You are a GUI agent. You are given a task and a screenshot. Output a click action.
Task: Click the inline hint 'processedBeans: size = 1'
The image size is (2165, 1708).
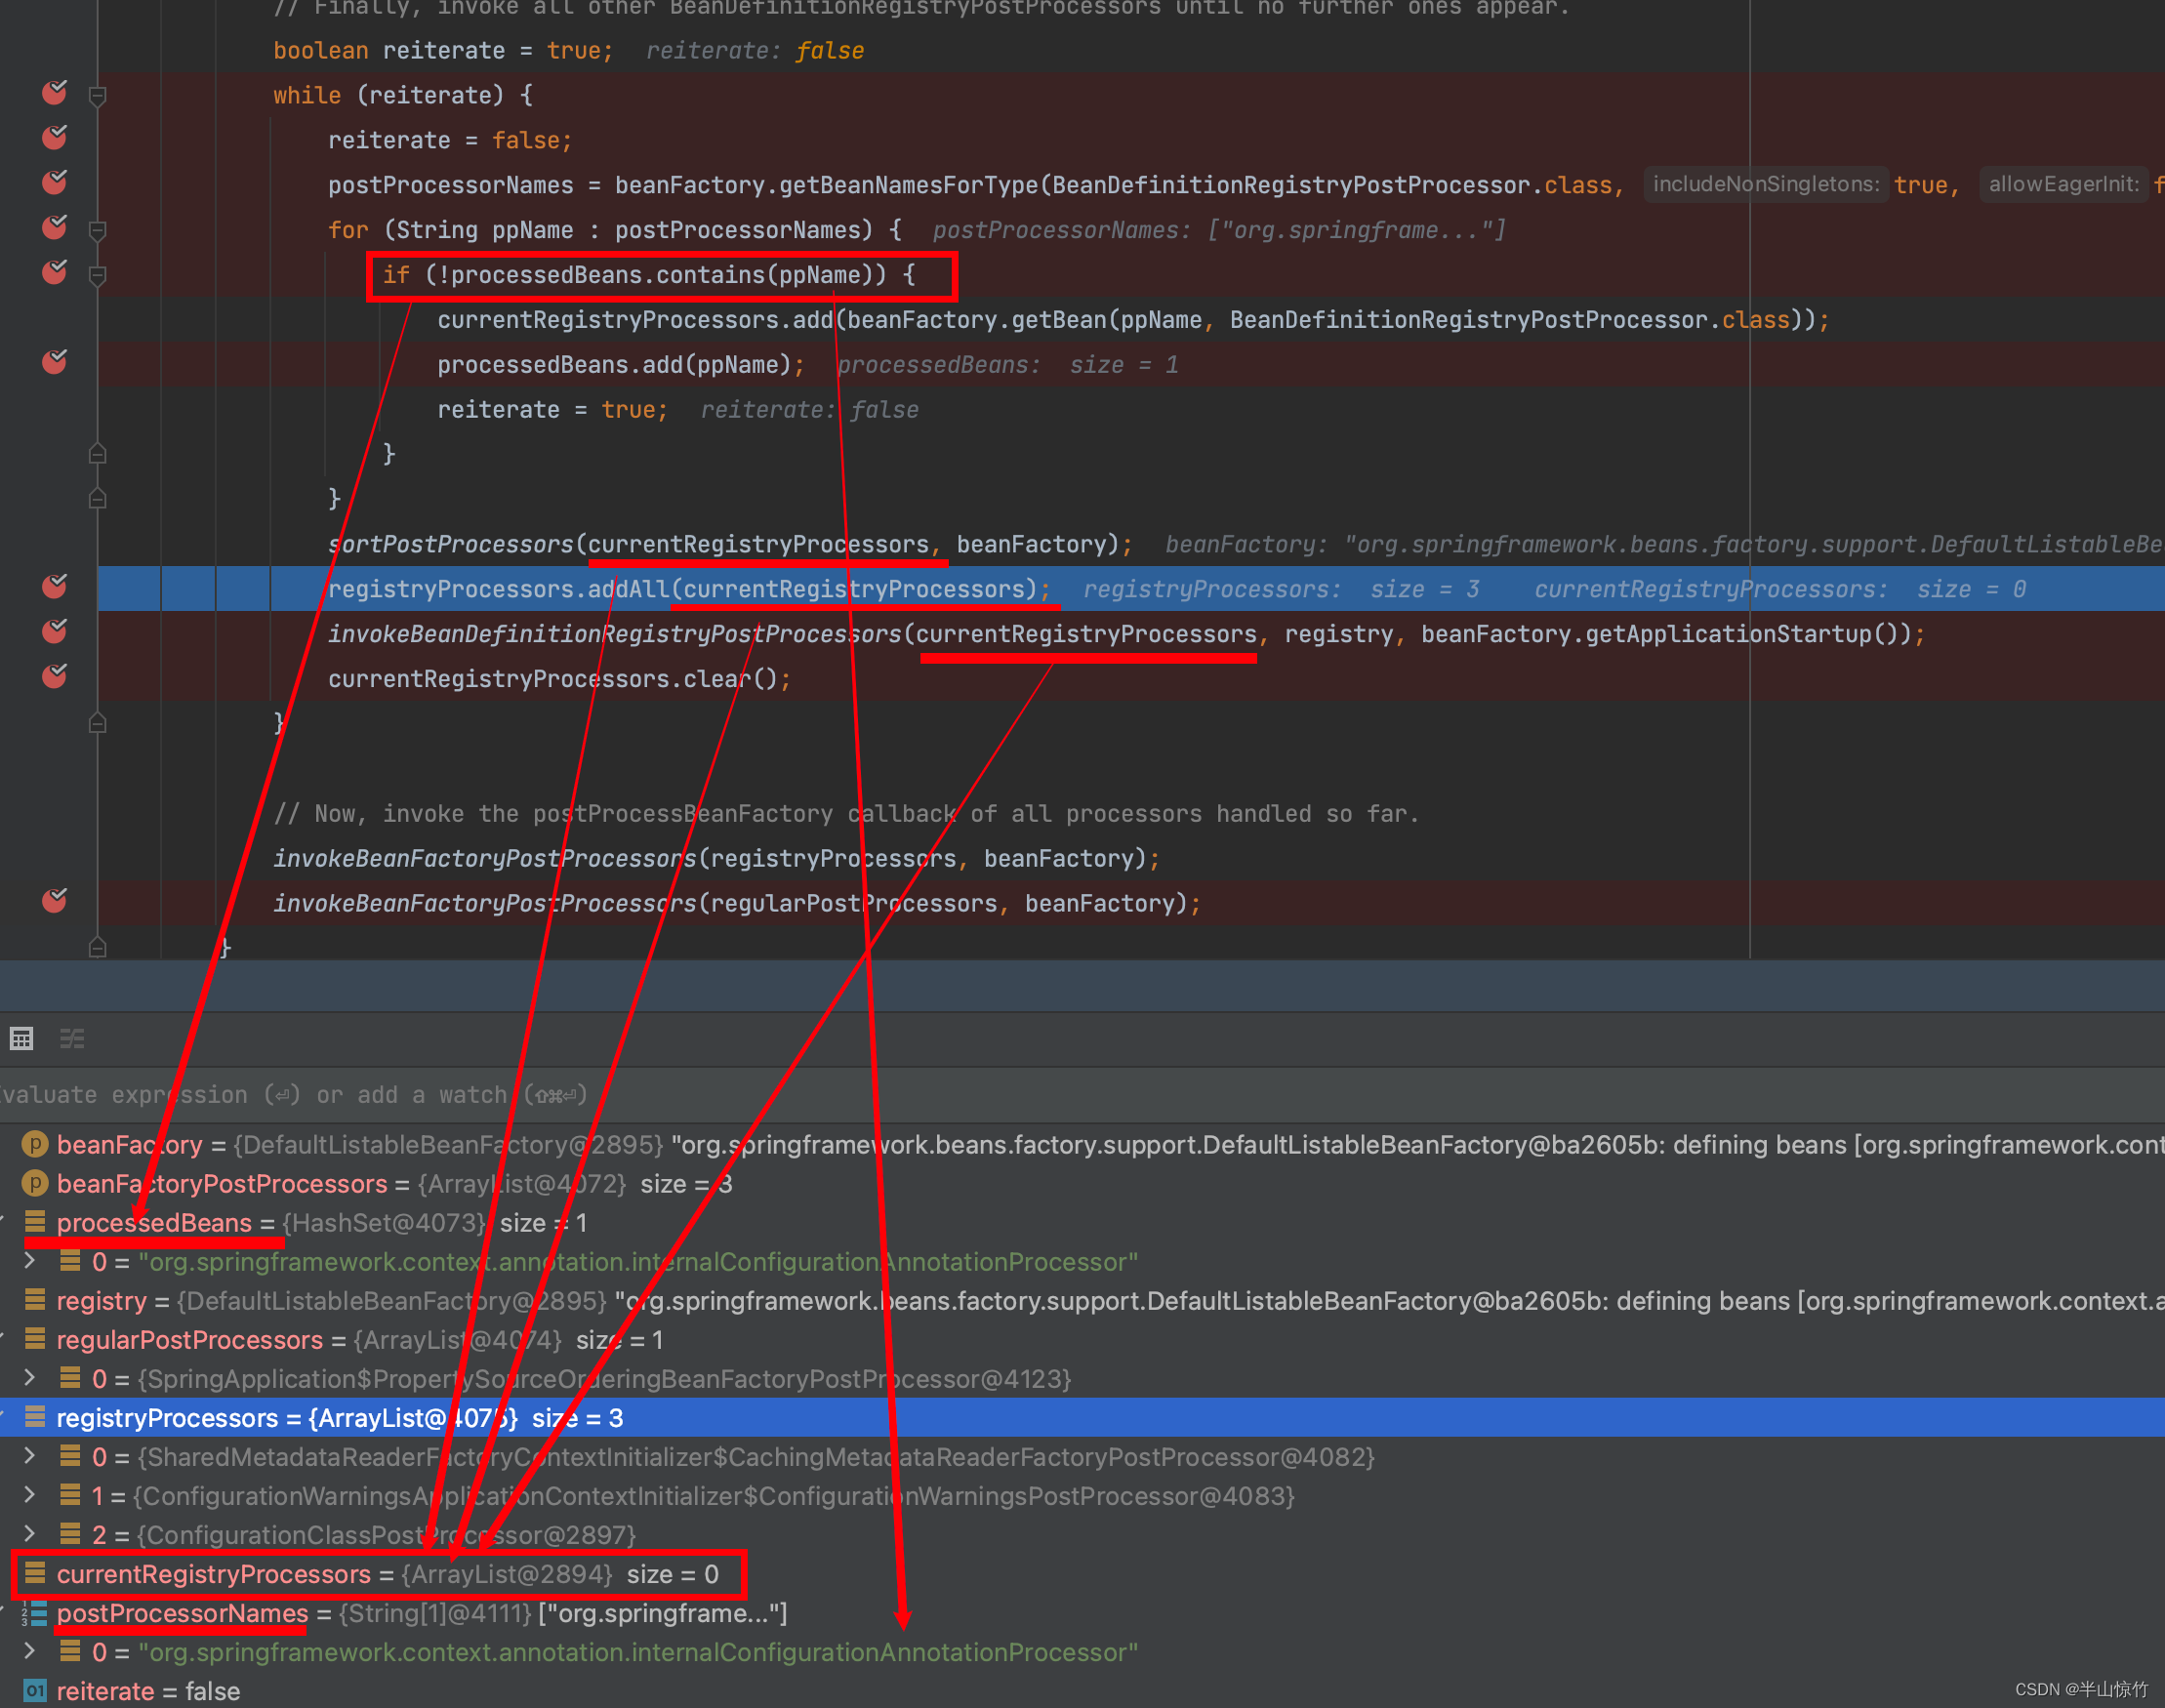(1008, 365)
